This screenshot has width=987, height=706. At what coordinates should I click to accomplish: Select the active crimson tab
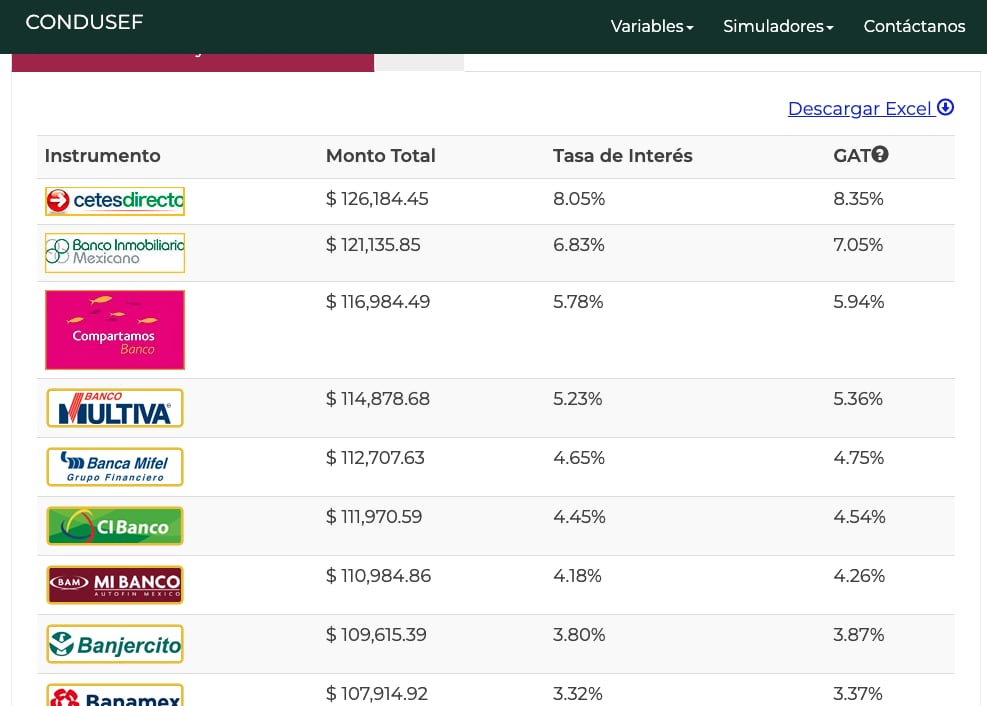click(193, 61)
